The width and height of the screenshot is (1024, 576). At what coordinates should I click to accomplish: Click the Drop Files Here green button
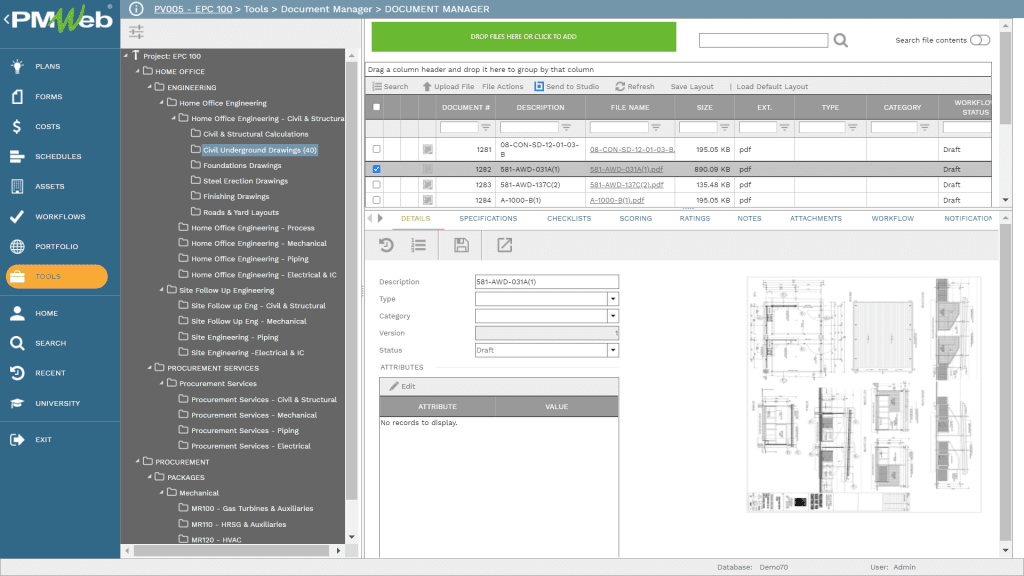(524, 37)
